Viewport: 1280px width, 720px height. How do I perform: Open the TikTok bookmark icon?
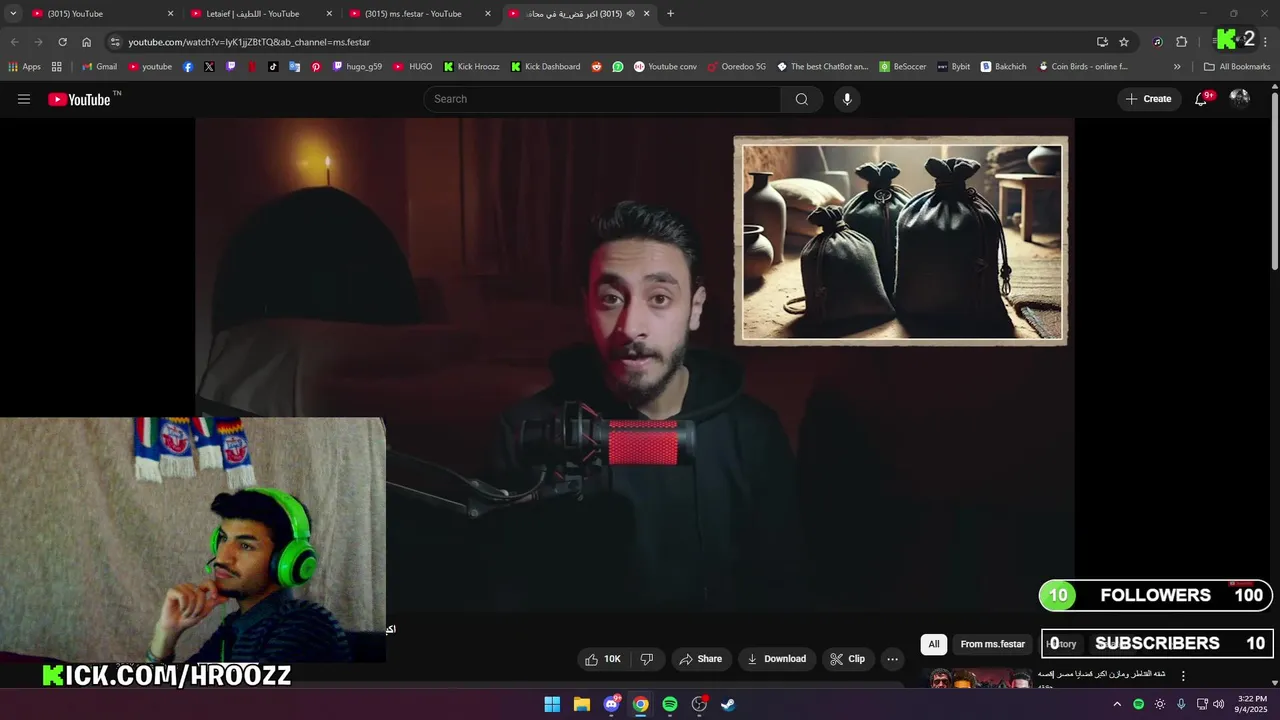coord(273,67)
